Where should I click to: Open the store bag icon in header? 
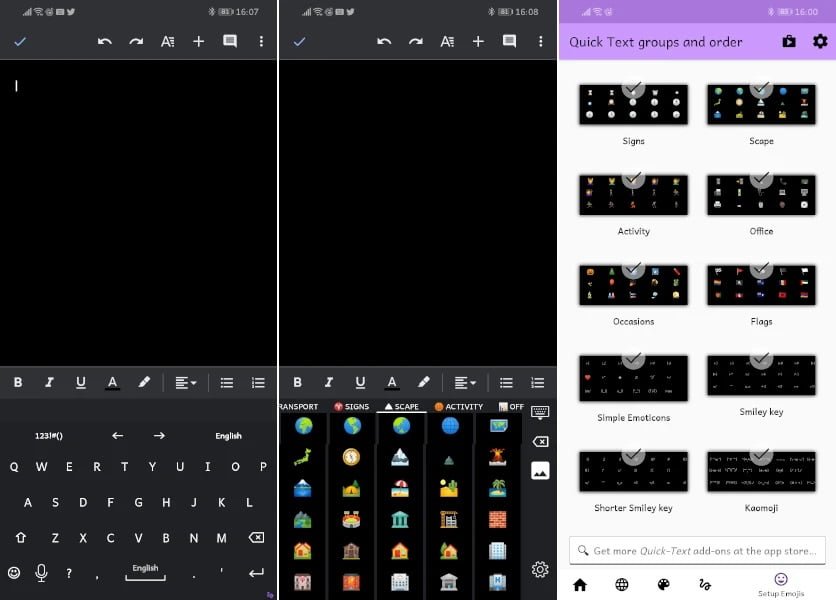coord(789,42)
